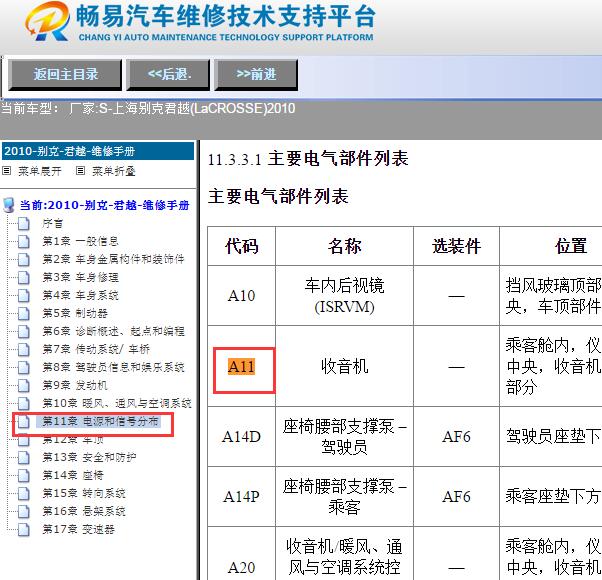Click the page icon beside 第6章
Image resolution: width=602 pixels, height=580 pixels.
click(x=24, y=331)
